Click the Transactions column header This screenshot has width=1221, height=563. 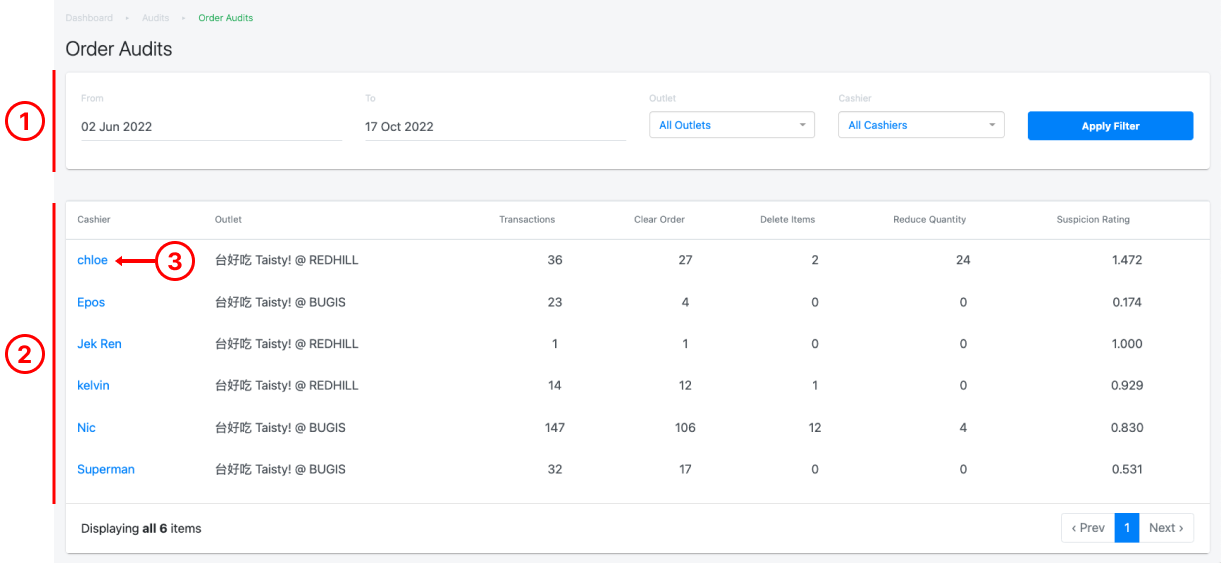(x=527, y=220)
